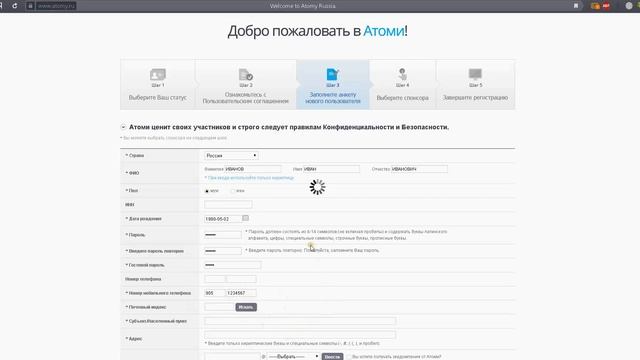Go to Step 5 Завершите регистрацию
640x360 pixels.
pos(476,84)
